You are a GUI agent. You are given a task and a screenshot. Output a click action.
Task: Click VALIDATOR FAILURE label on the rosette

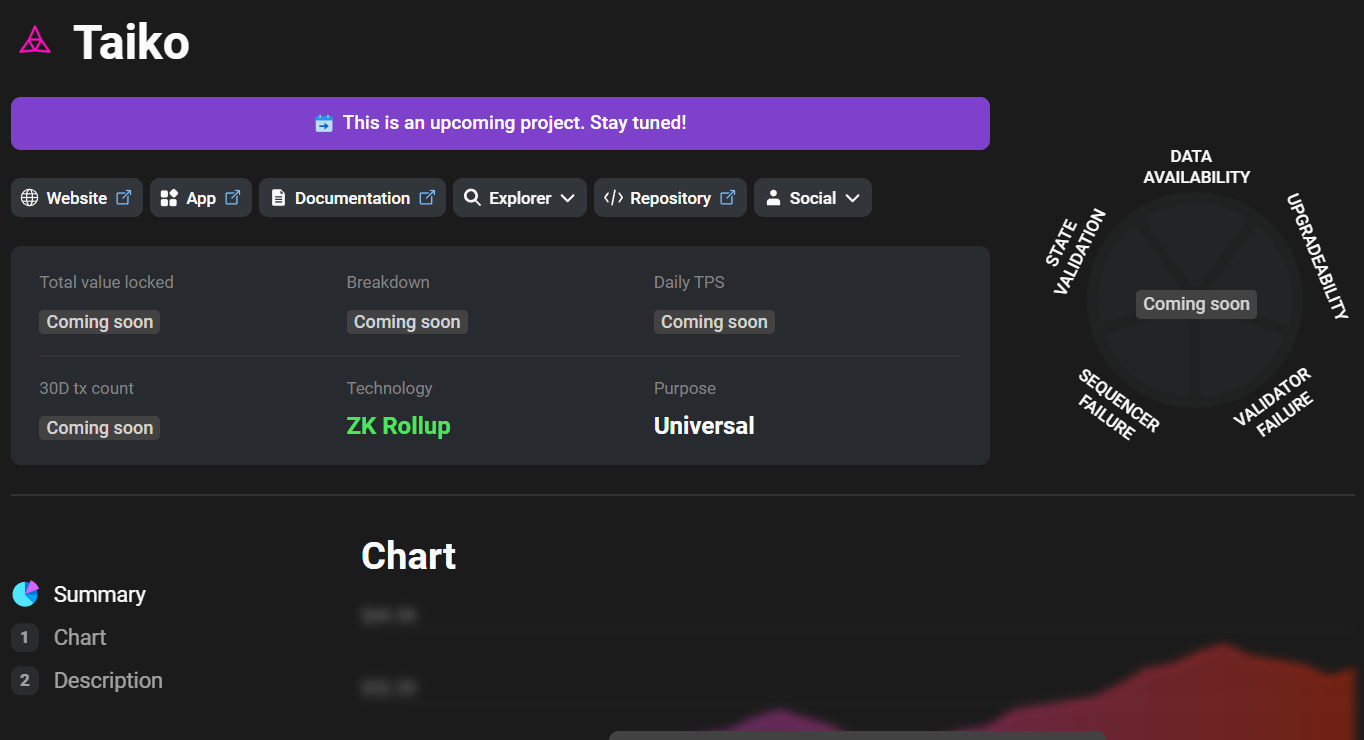[x=1274, y=402]
